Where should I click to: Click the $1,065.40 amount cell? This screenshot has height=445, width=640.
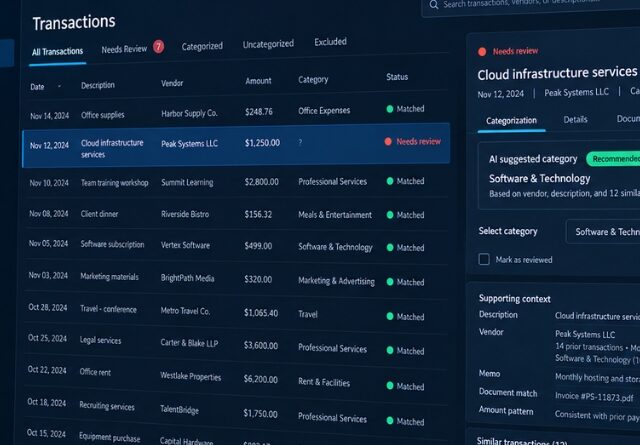[x=261, y=313]
